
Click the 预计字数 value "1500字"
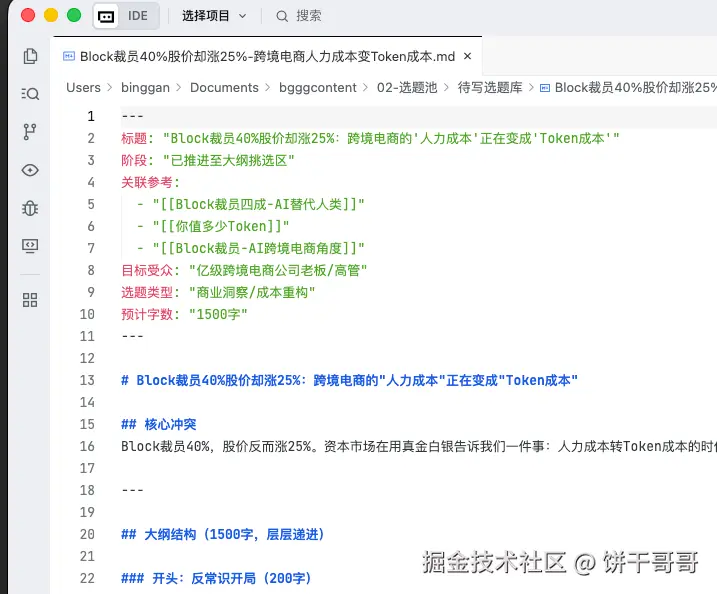pos(218,314)
